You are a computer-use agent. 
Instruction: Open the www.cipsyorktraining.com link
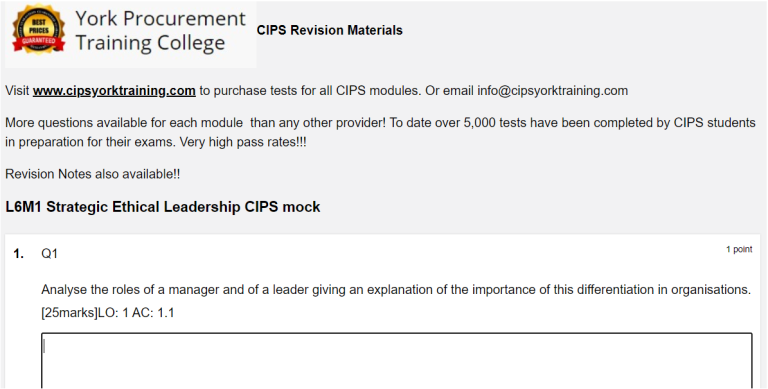pos(114,91)
